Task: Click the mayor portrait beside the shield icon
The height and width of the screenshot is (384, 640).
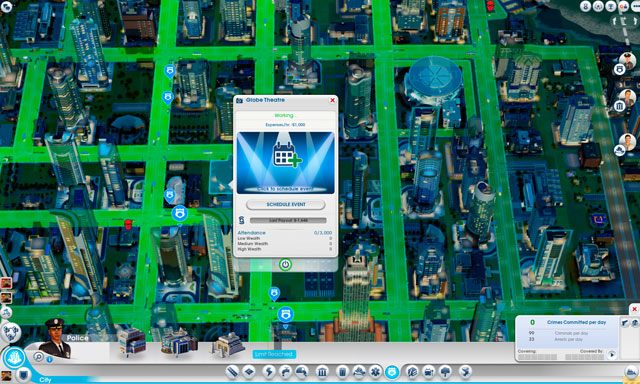Action: point(6,376)
